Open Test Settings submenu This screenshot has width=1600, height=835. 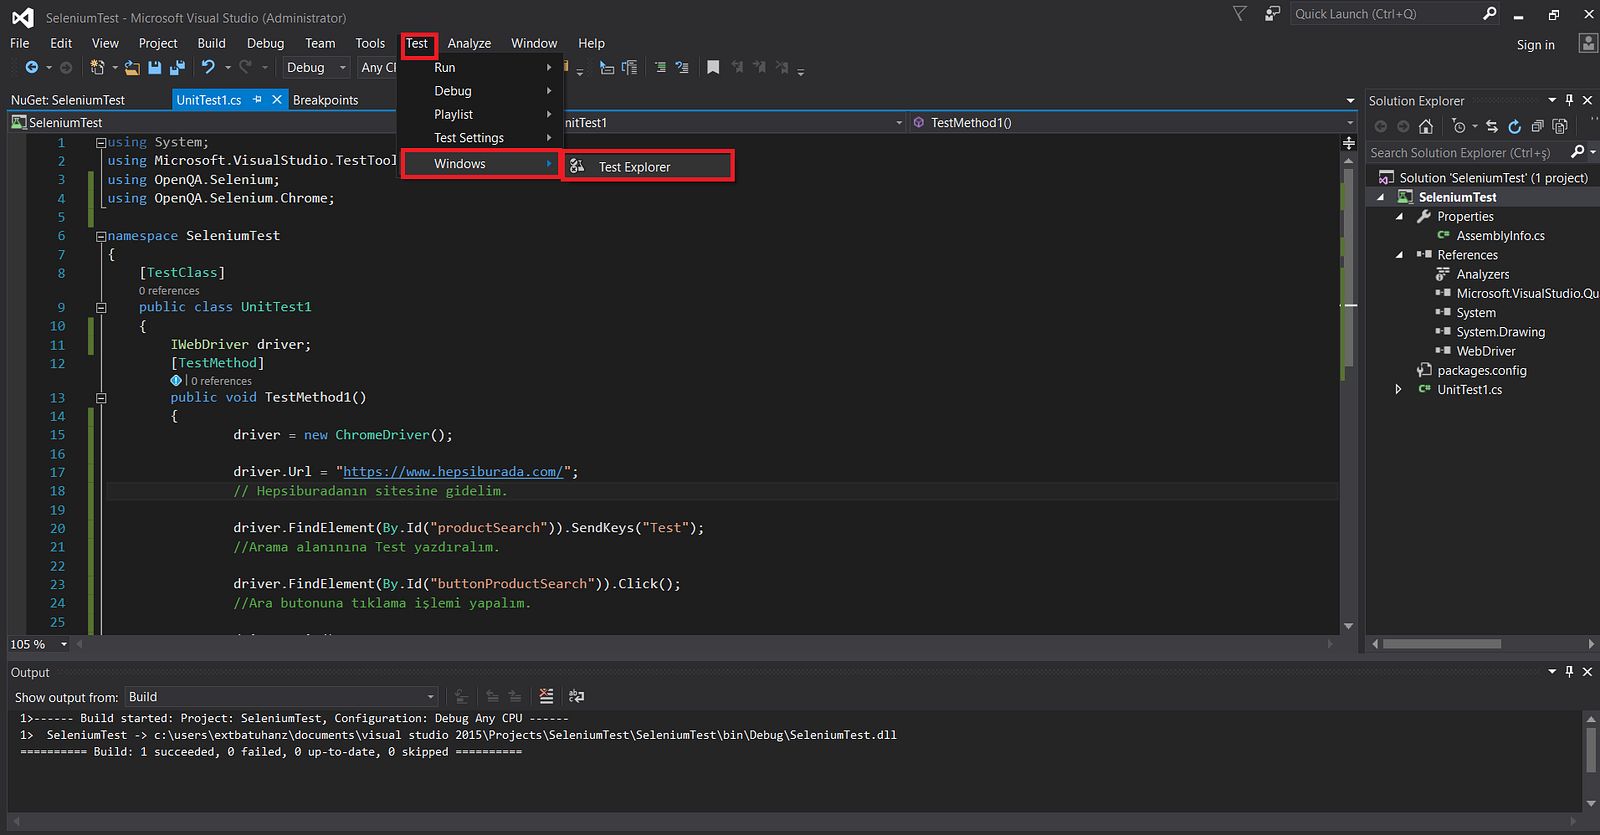[x=482, y=137]
